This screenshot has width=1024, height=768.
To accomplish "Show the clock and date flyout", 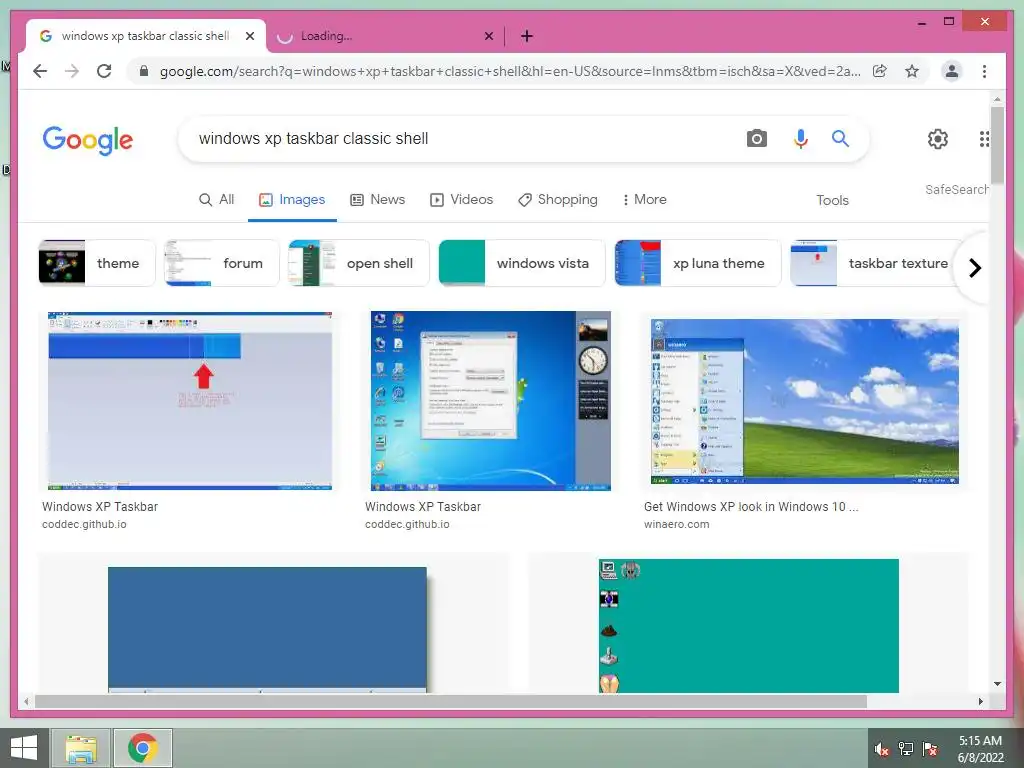I will [980, 749].
